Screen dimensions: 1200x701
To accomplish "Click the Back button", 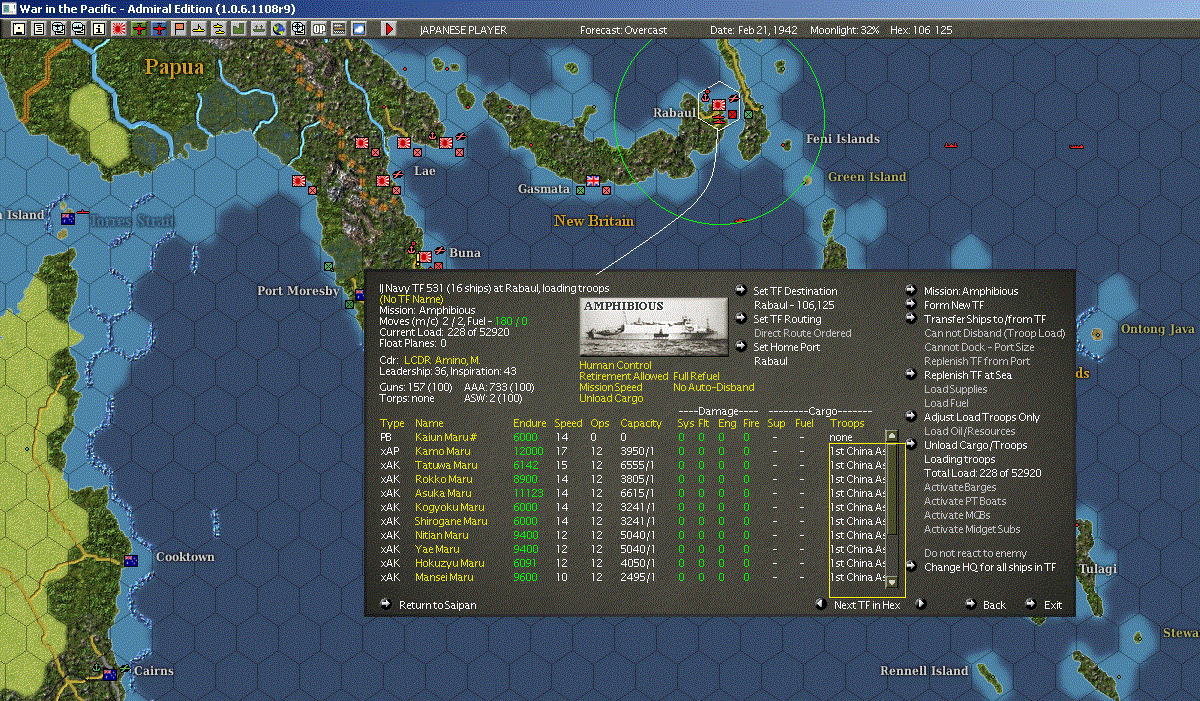I will (994, 606).
